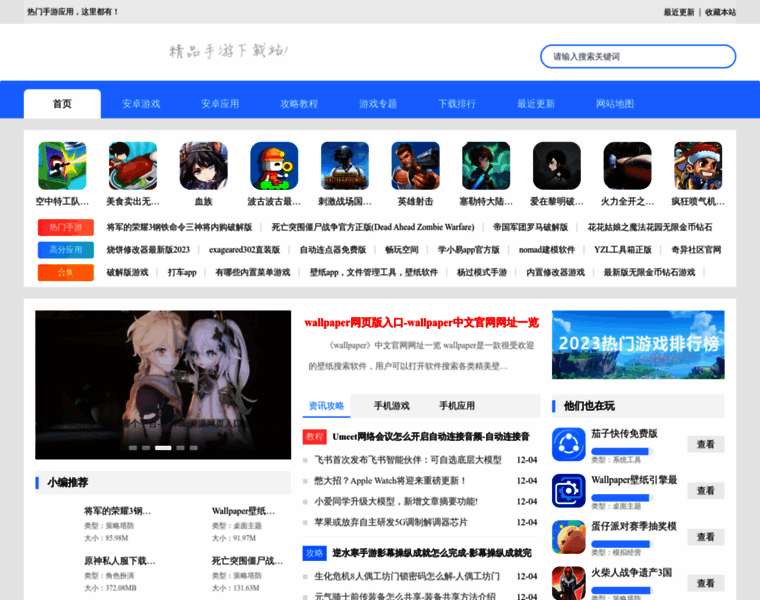Open the 火力全开之 game icon
Screen dimensions: 760x600
click(627, 166)
